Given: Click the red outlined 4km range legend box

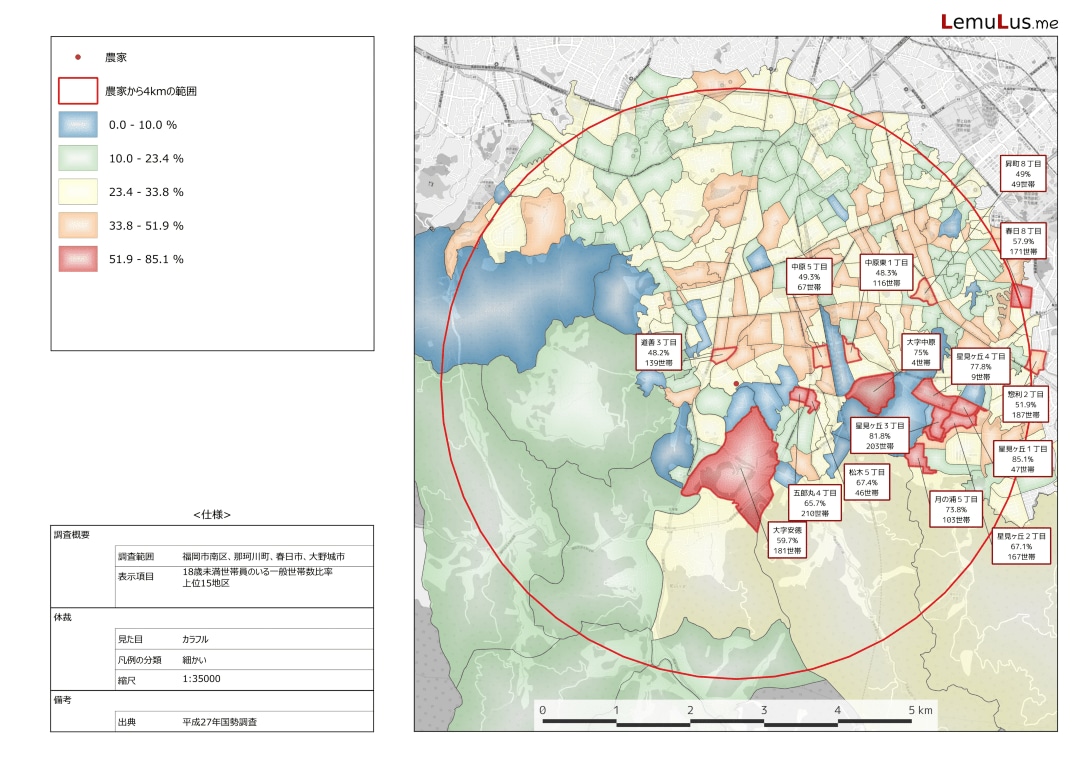Looking at the screenshot, I should tap(78, 91).
